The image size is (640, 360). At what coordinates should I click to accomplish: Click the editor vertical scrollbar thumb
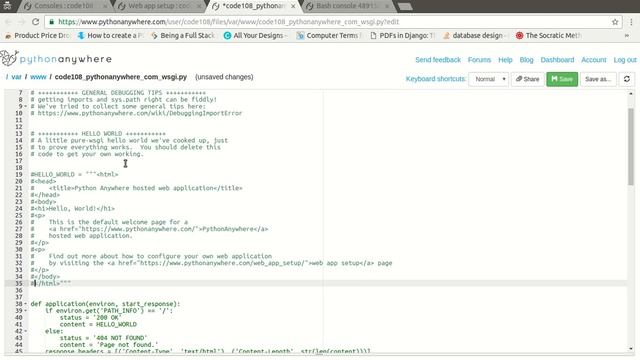pos(631,146)
